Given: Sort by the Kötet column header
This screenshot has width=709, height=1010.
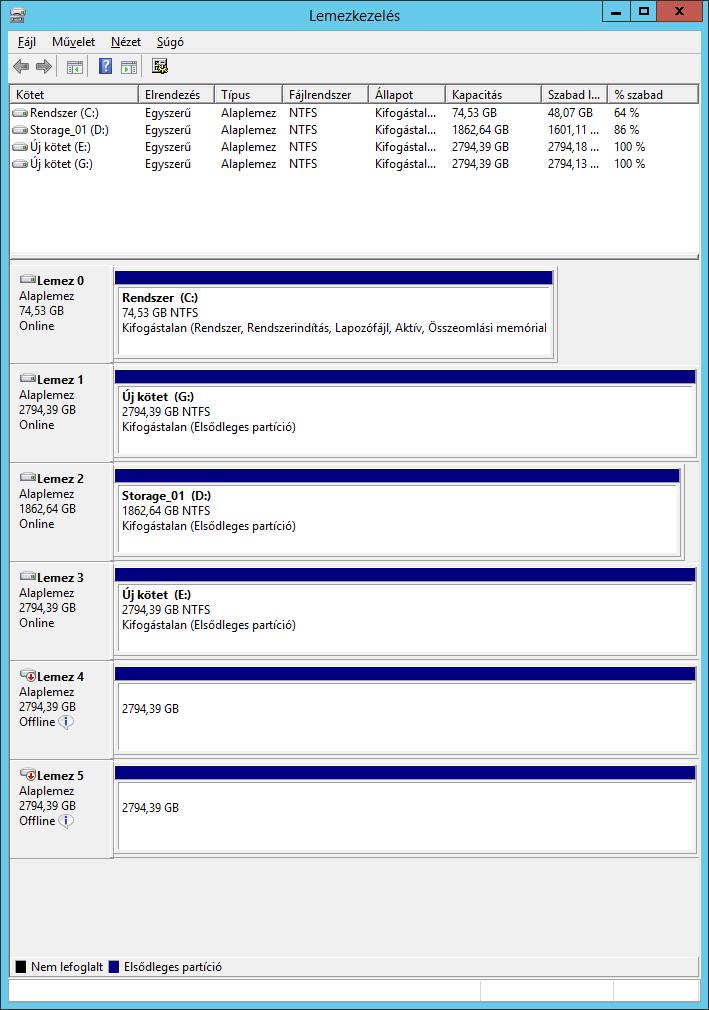Looking at the screenshot, I should coord(74,95).
